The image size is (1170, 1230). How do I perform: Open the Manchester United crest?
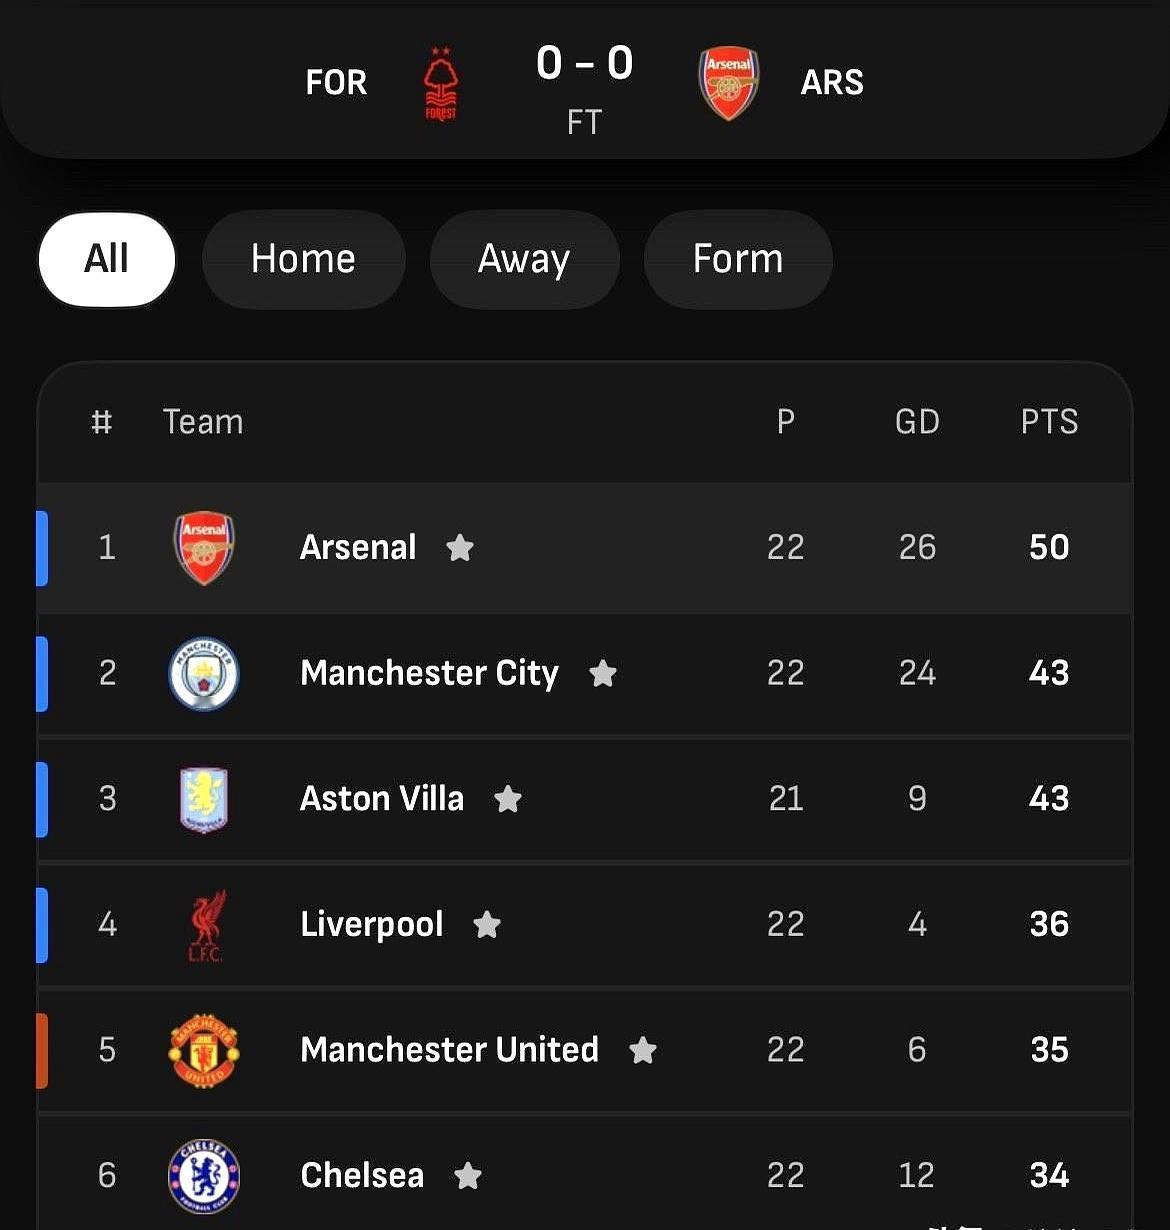coord(204,1050)
